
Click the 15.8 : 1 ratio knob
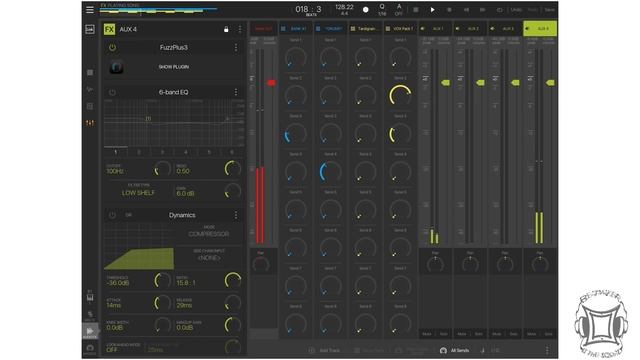[x=233, y=280]
